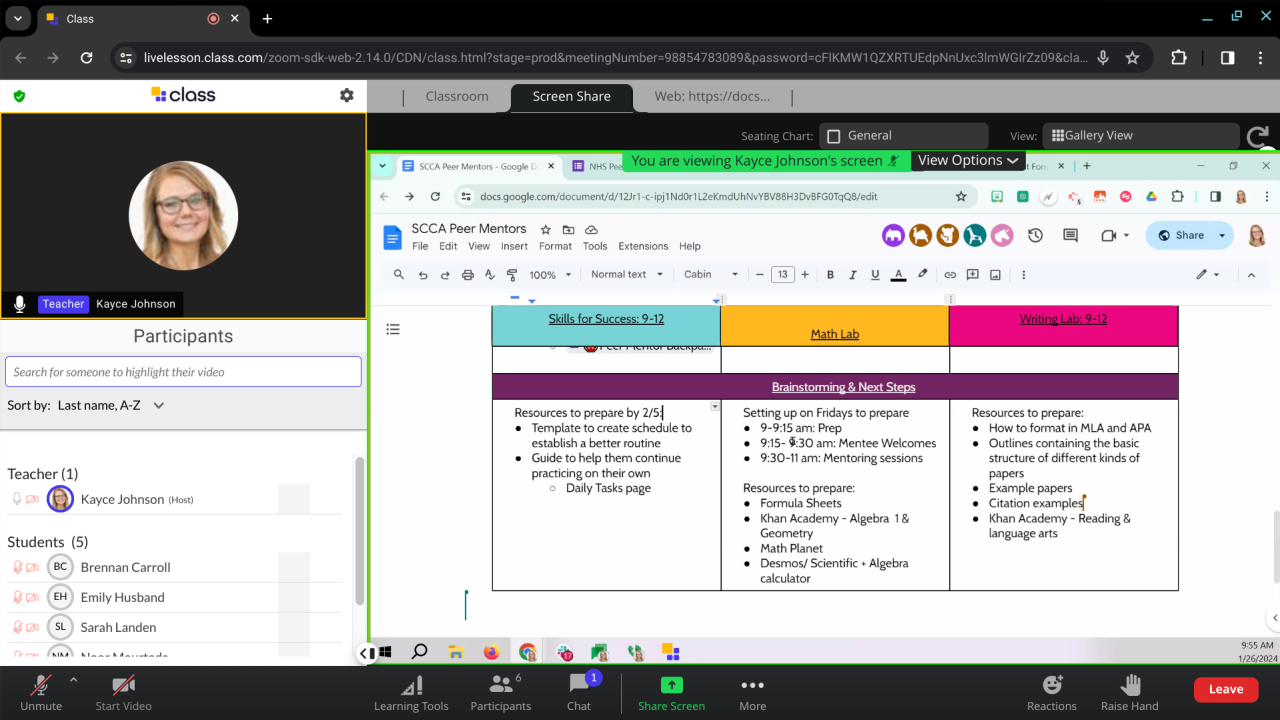Click the participants list scrollbar
Image resolution: width=1280 pixels, height=720 pixels.
tap(360, 531)
